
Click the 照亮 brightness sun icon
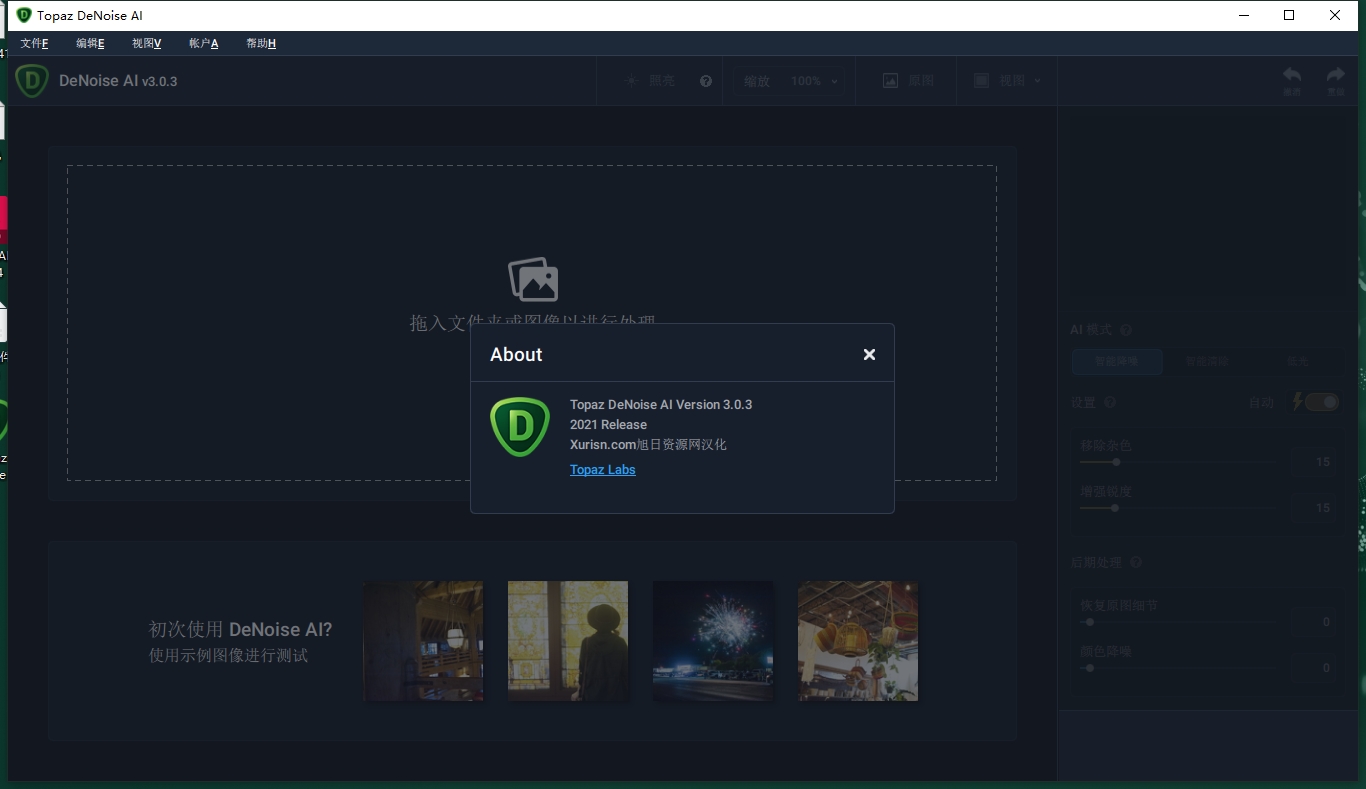click(631, 81)
